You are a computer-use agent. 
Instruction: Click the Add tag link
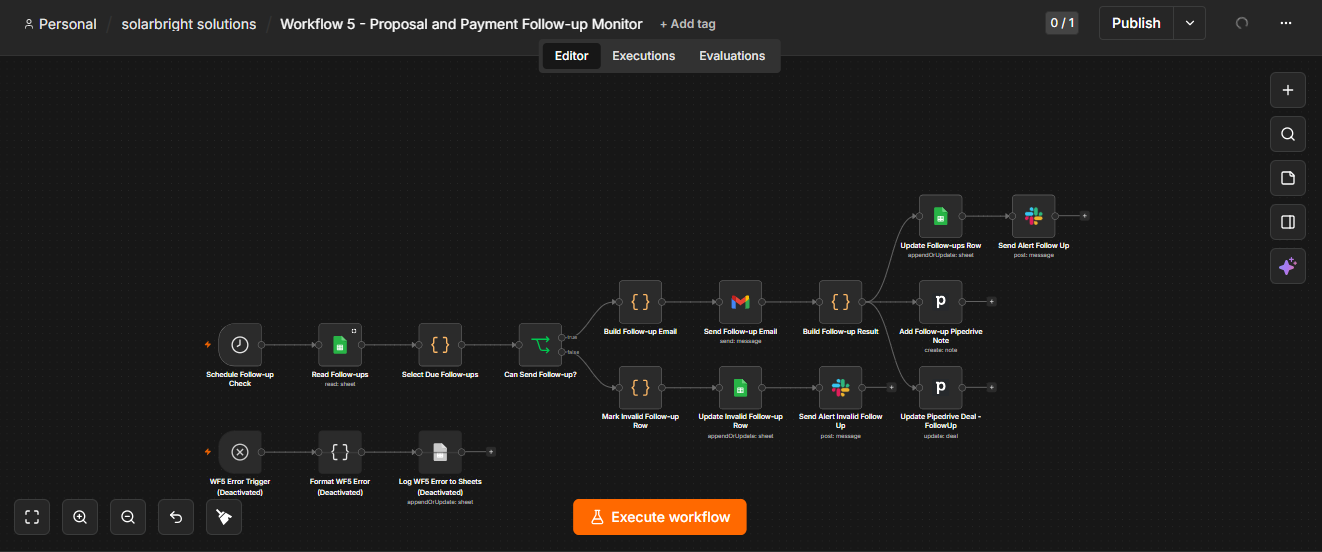point(688,24)
